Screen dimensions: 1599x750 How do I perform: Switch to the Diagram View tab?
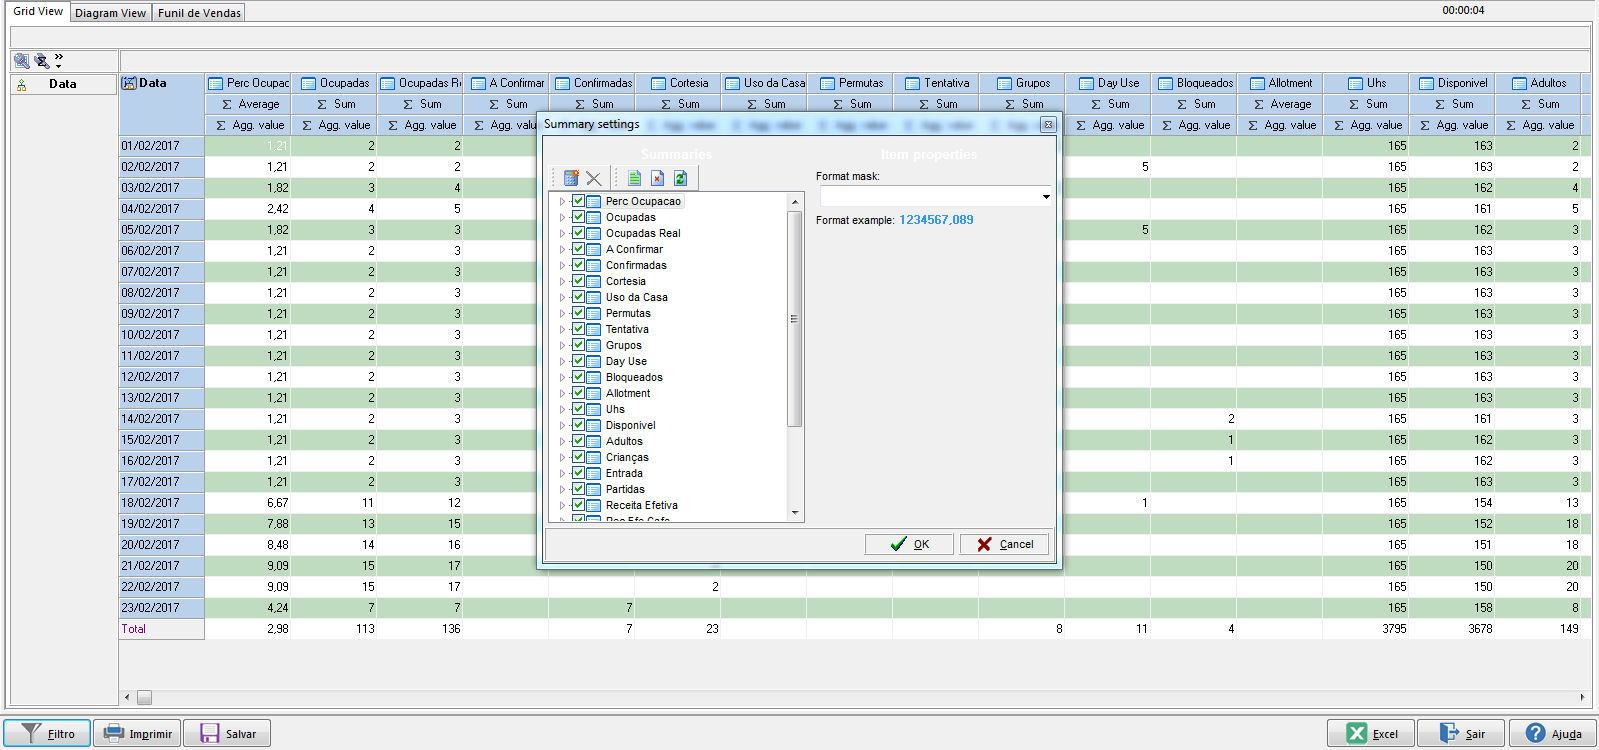pyautogui.click(x=110, y=13)
